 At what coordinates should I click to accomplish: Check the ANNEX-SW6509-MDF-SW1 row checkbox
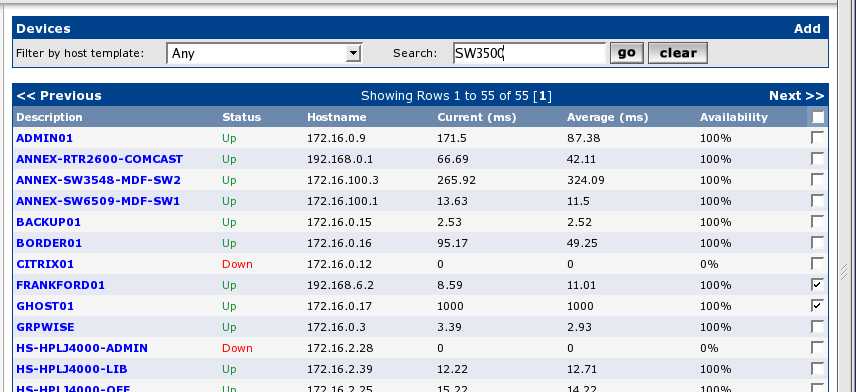coord(817,201)
